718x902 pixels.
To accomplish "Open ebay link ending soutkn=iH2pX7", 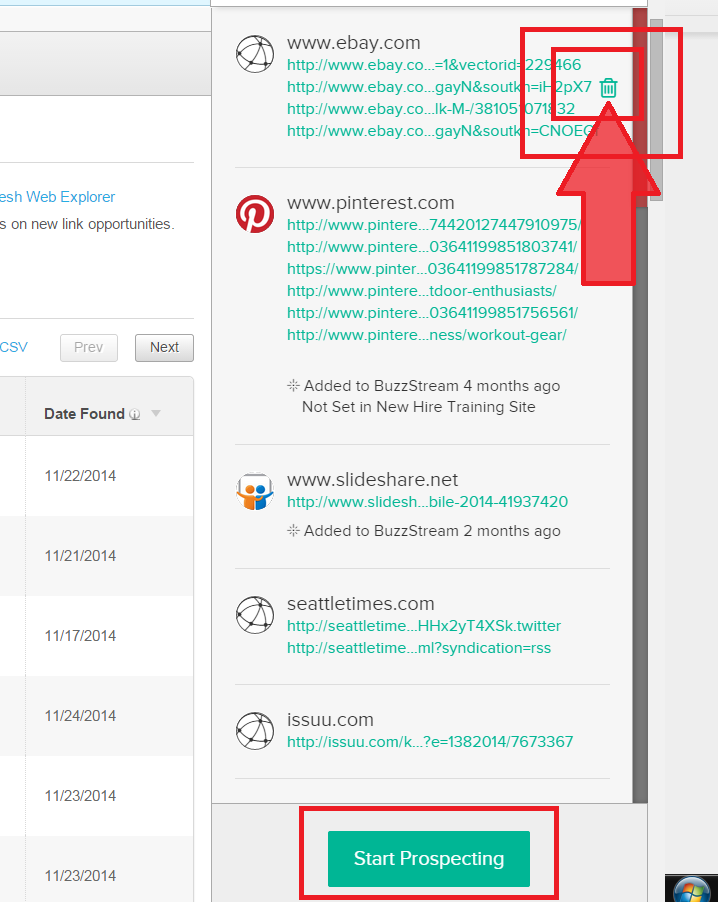I will tap(439, 87).
